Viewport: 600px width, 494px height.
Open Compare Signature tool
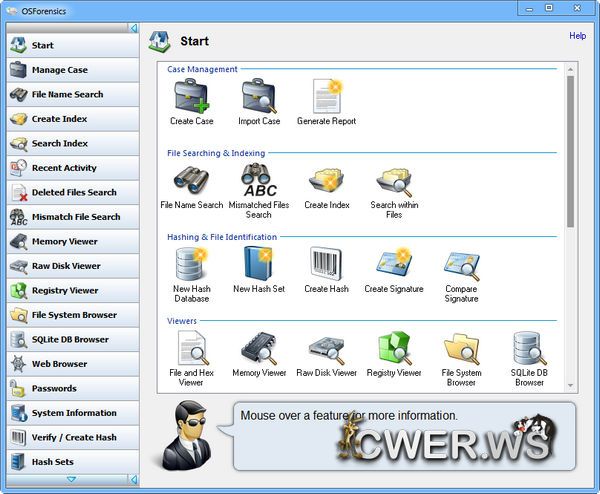(461, 264)
